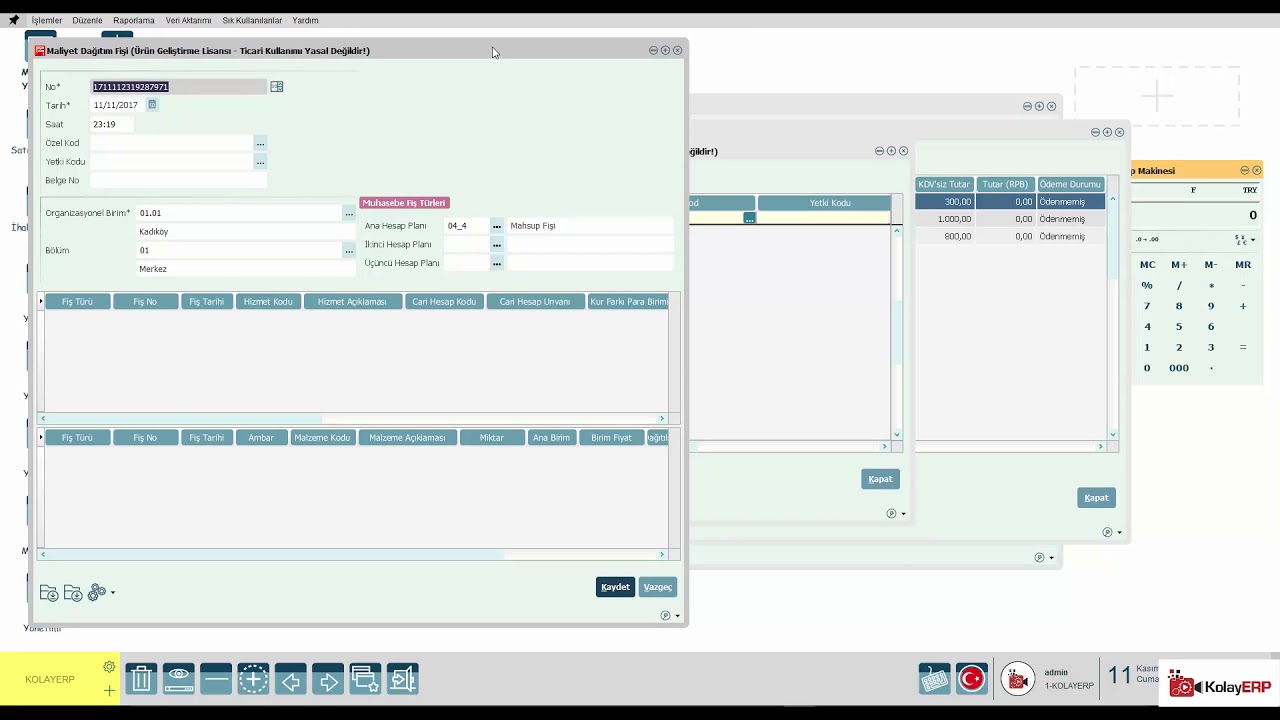Browse Organizasyonel Birim with ellipsis button
The width and height of the screenshot is (1280, 720).
(x=349, y=213)
